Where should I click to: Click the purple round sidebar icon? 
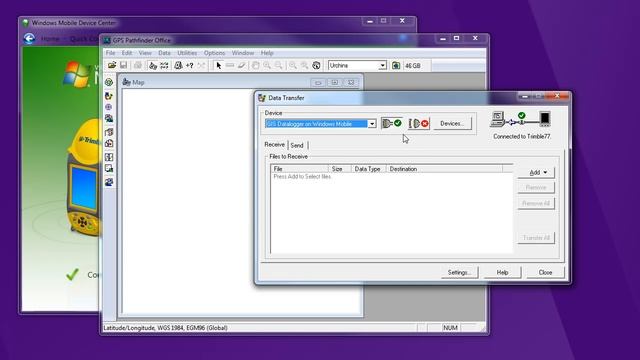pyautogui.click(x=109, y=107)
